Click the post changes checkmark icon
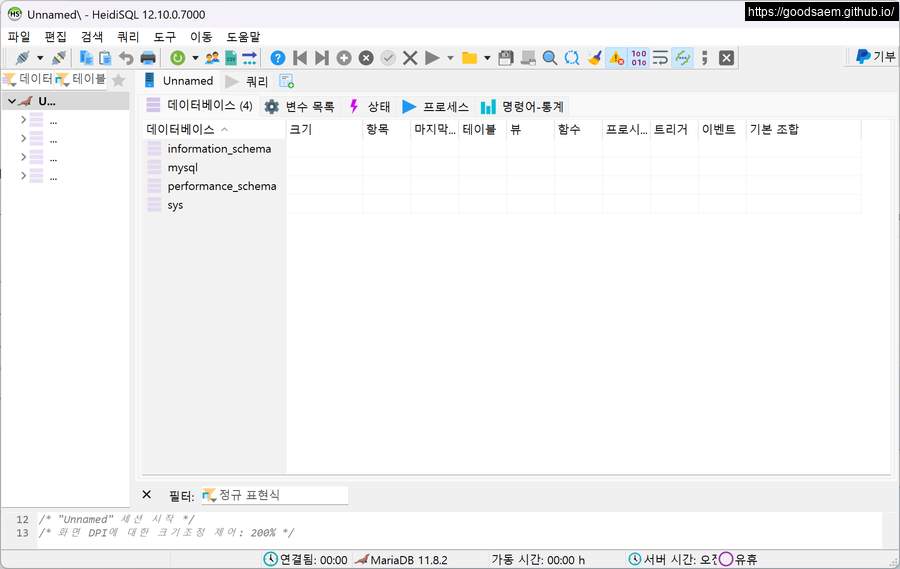 tap(388, 58)
